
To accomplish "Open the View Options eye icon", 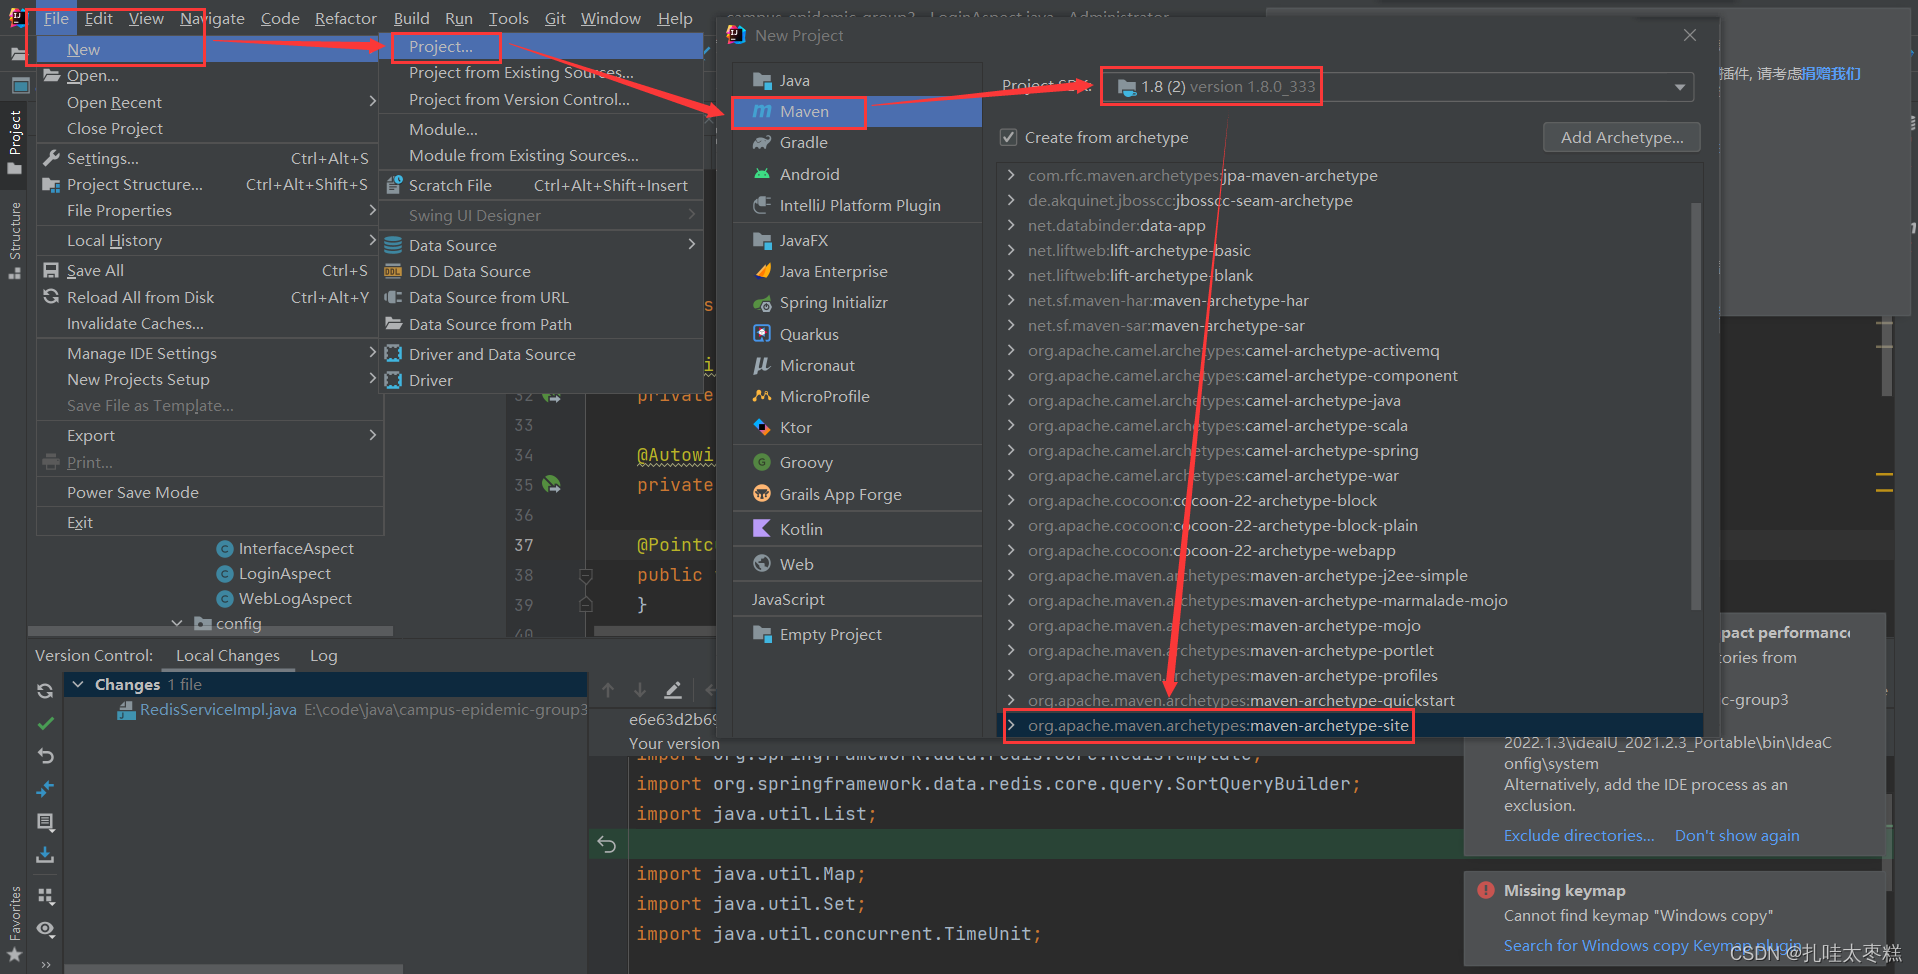I will pos(45,929).
